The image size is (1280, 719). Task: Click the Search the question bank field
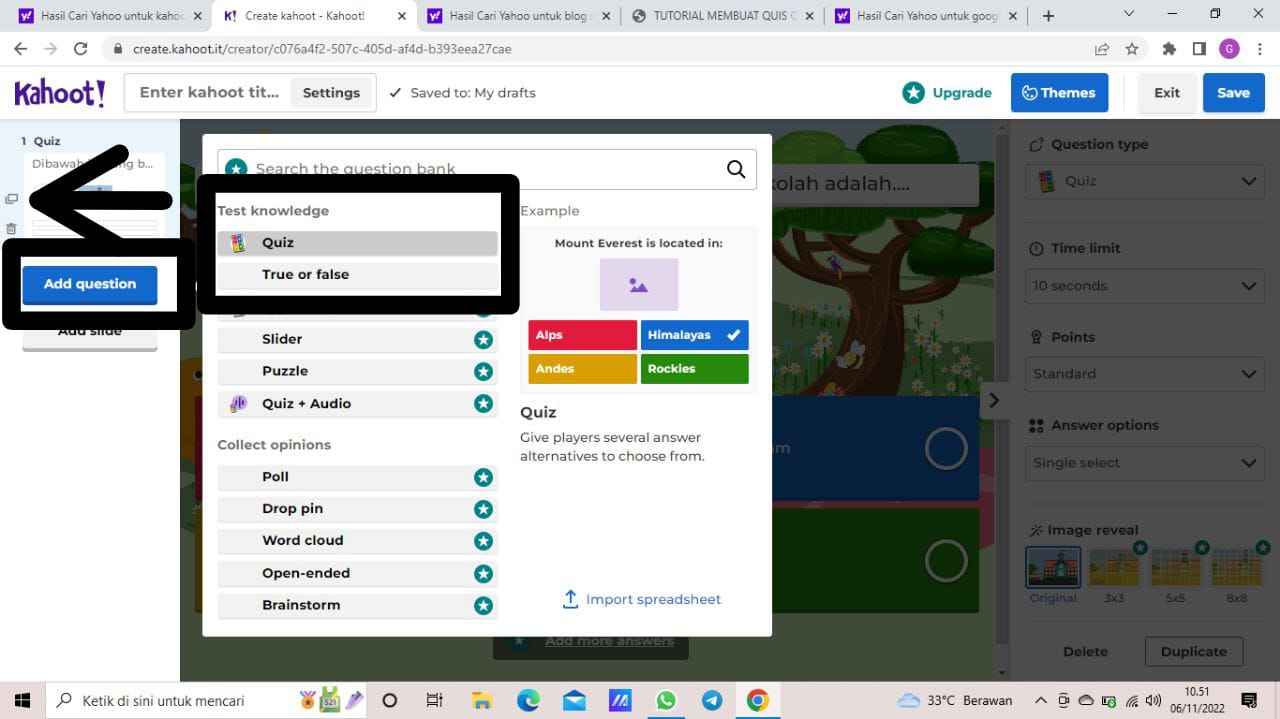tap(487, 169)
